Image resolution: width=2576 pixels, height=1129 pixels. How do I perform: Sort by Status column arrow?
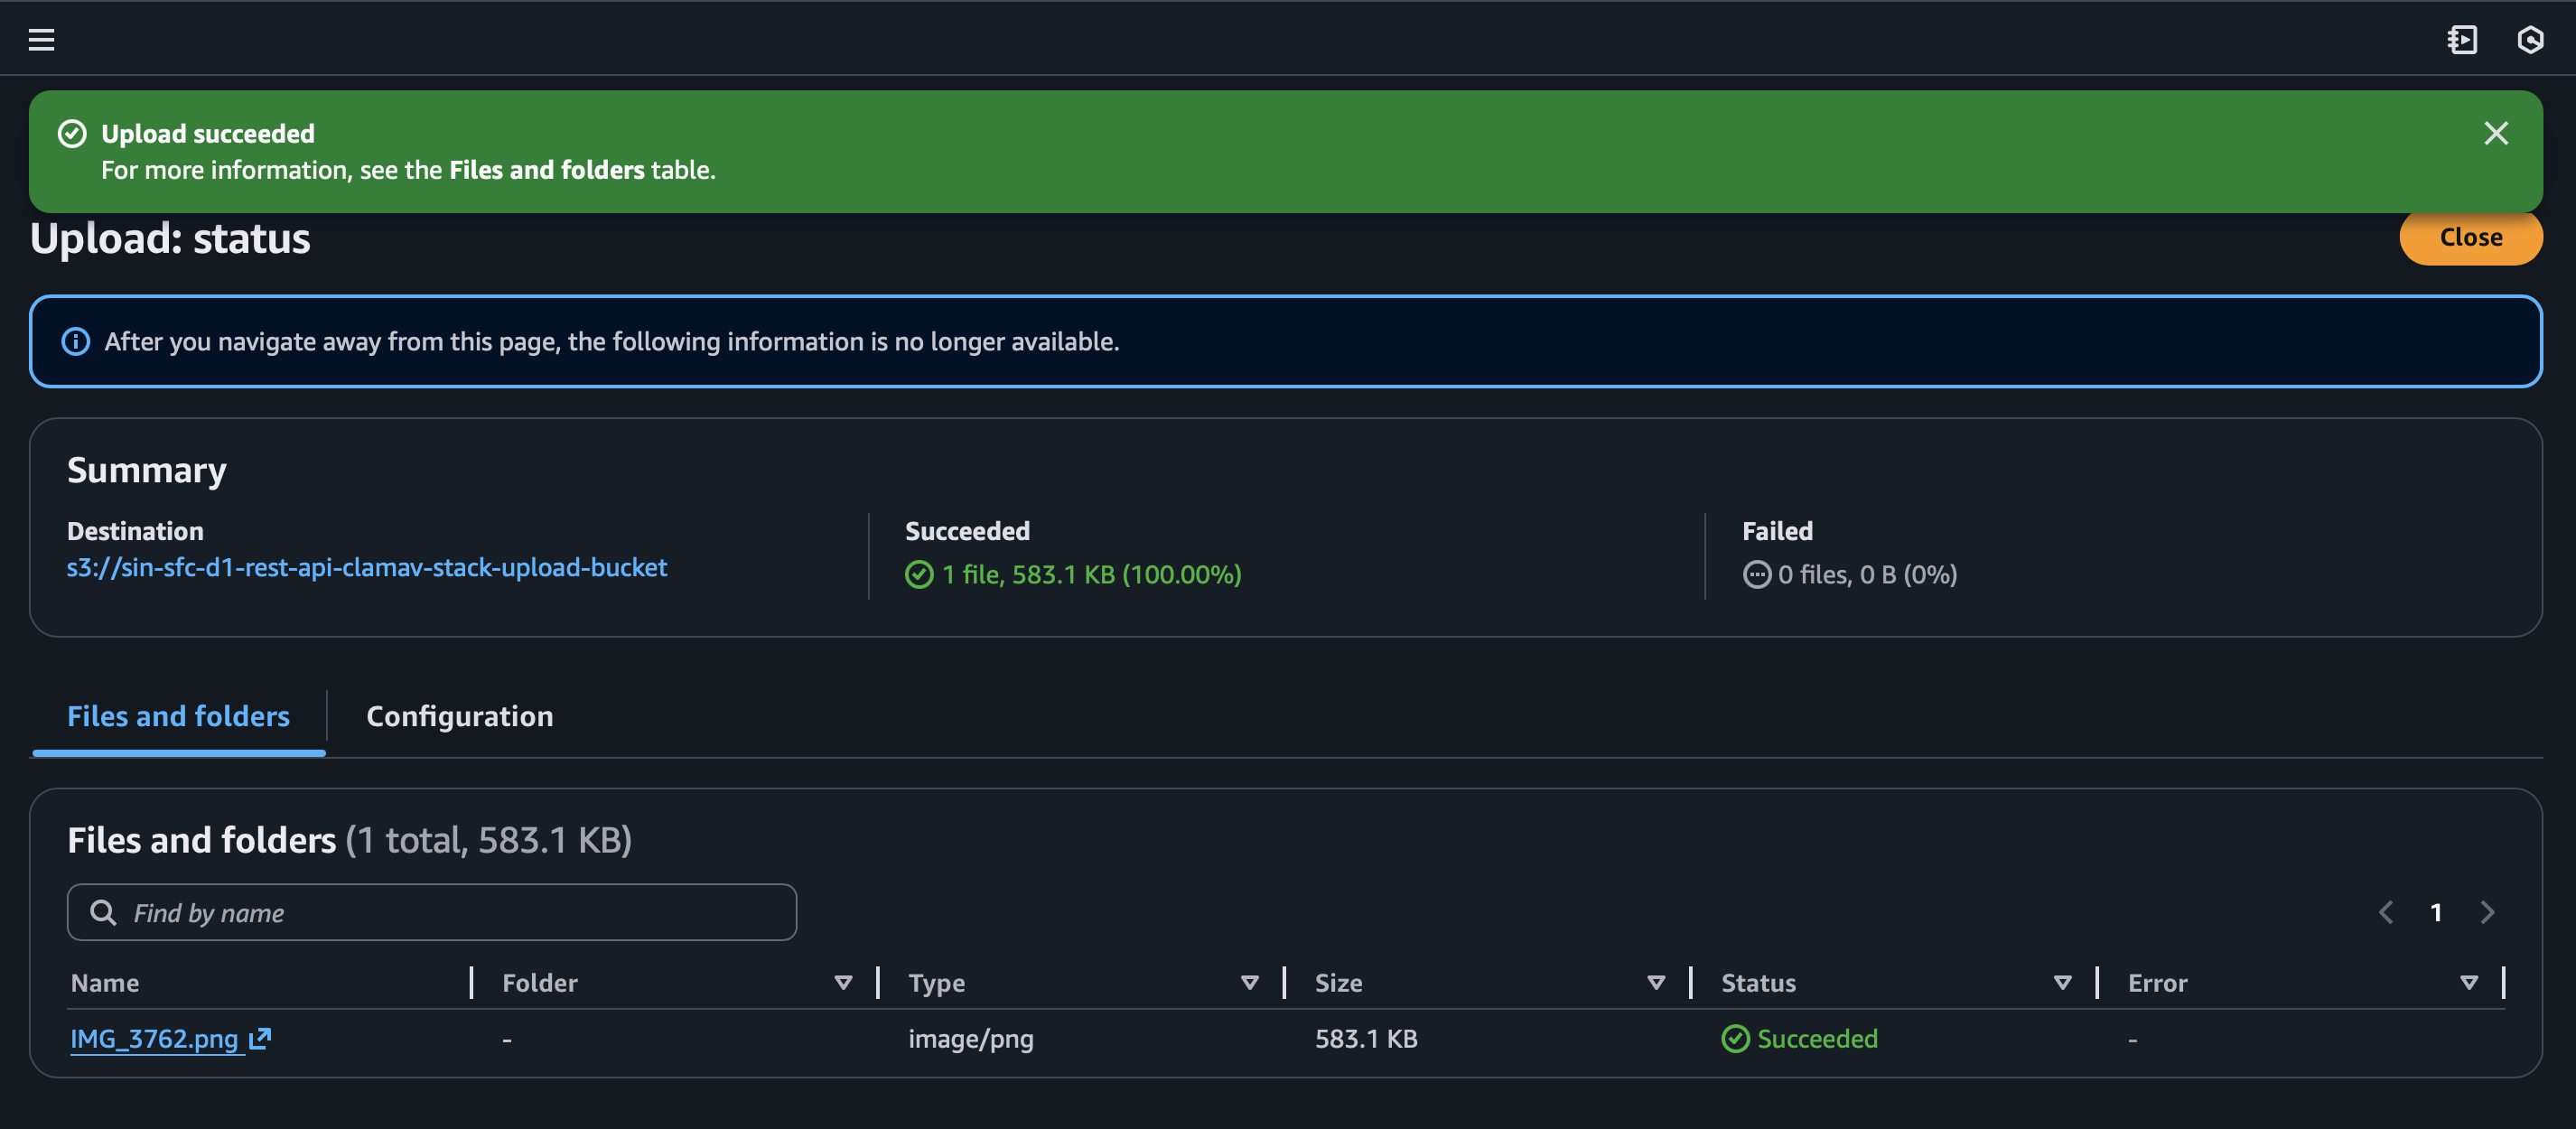coord(2062,983)
